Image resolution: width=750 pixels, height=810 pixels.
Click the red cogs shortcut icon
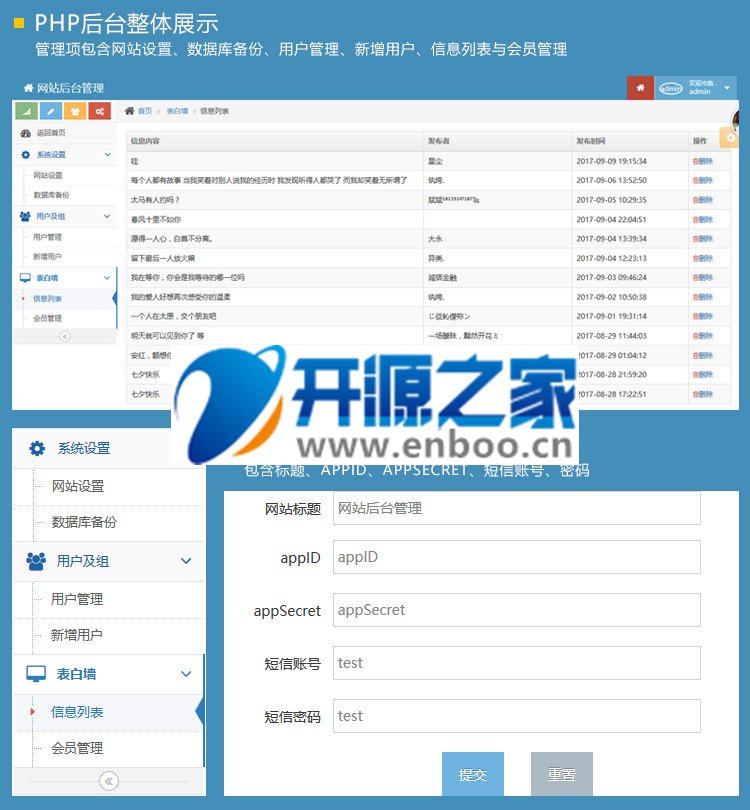[x=100, y=111]
